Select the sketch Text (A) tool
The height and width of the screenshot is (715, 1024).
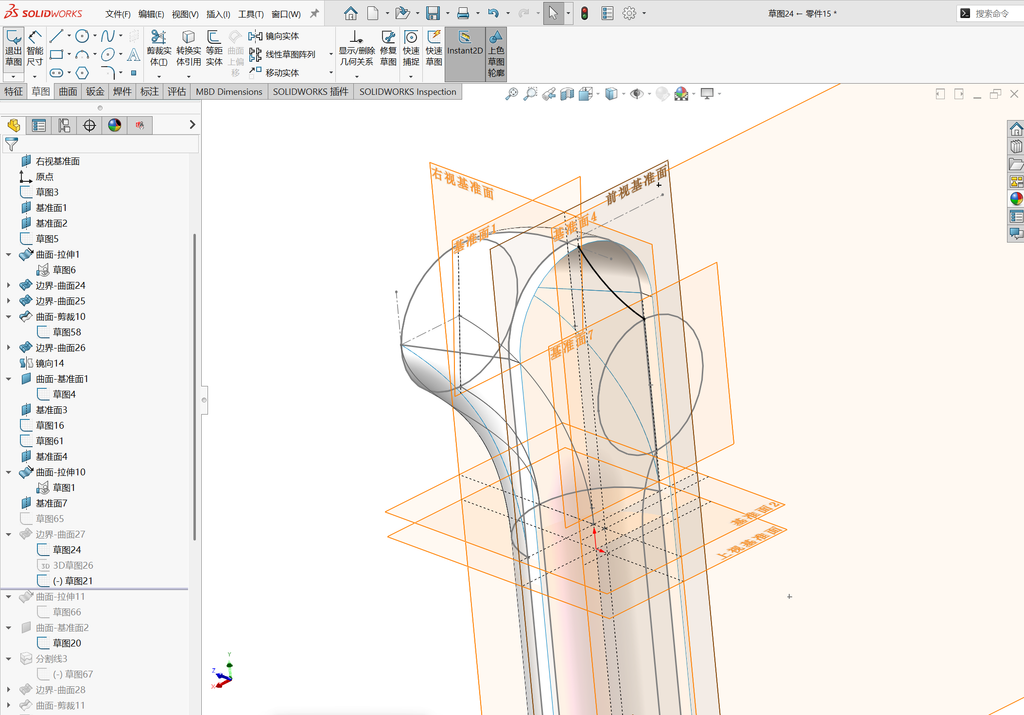tap(134, 54)
